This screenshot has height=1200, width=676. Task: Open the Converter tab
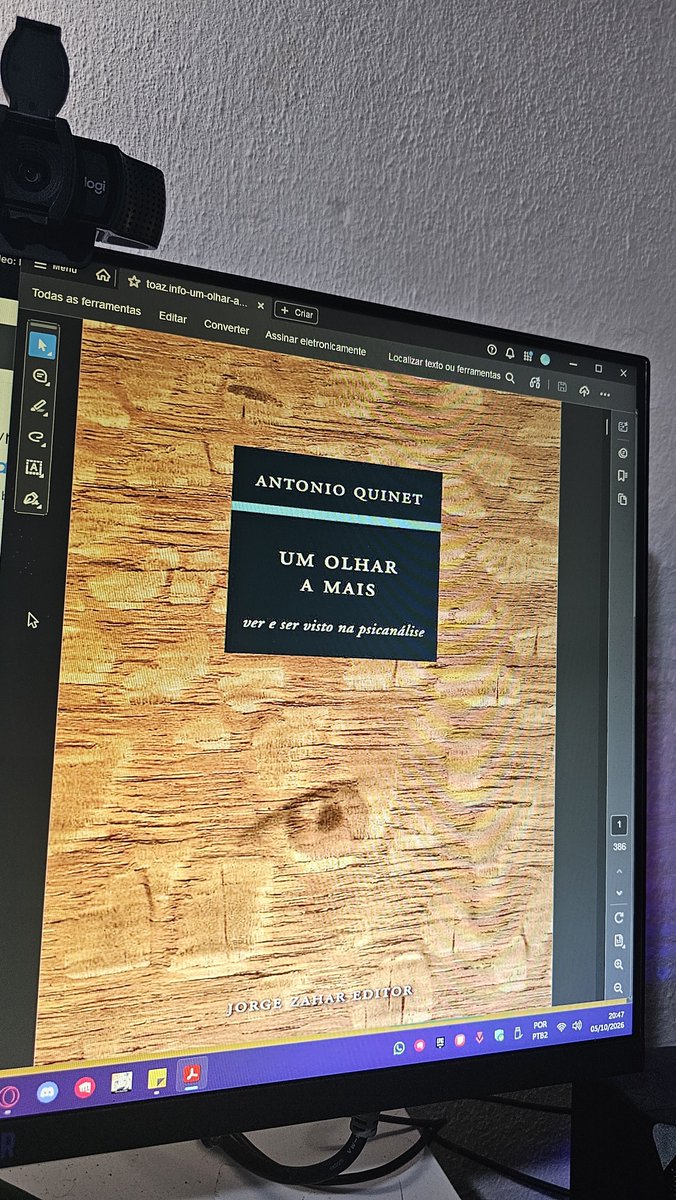click(227, 327)
